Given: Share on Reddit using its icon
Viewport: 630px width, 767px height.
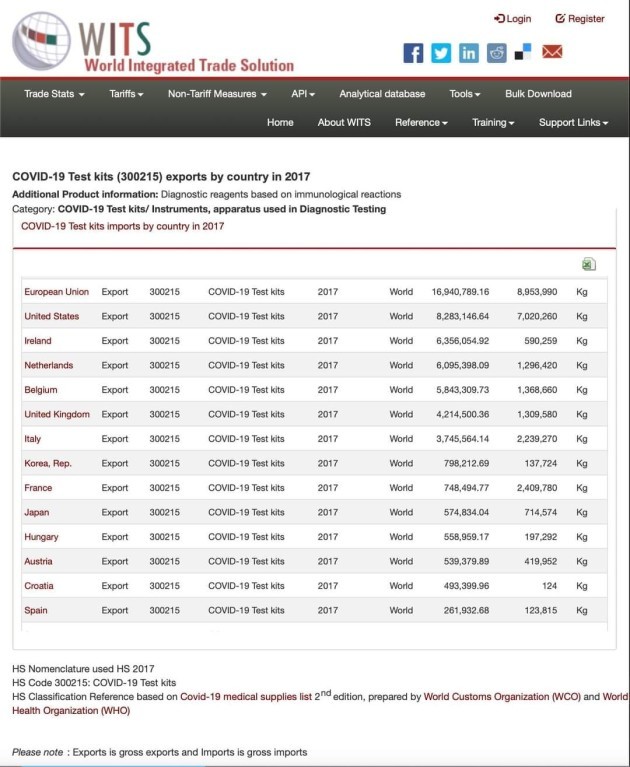Looking at the screenshot, I should coord(496,53).
